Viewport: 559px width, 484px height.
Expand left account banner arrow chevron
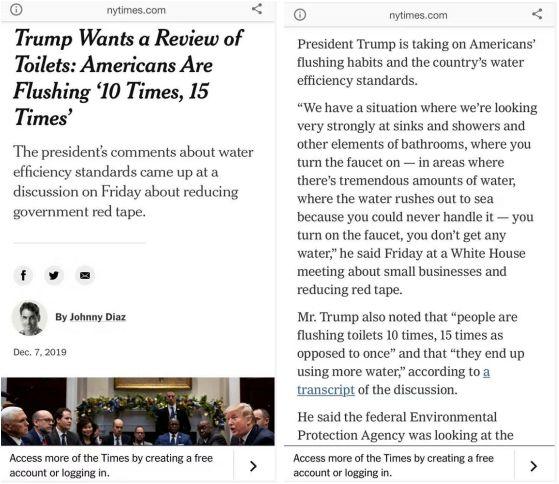(x=253, y=466)
